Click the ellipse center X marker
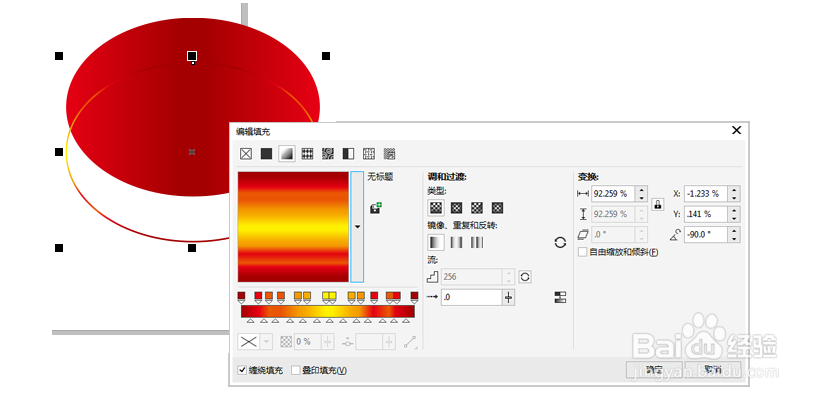The height and width of the screenshot is (401, 824). (192, 152)
